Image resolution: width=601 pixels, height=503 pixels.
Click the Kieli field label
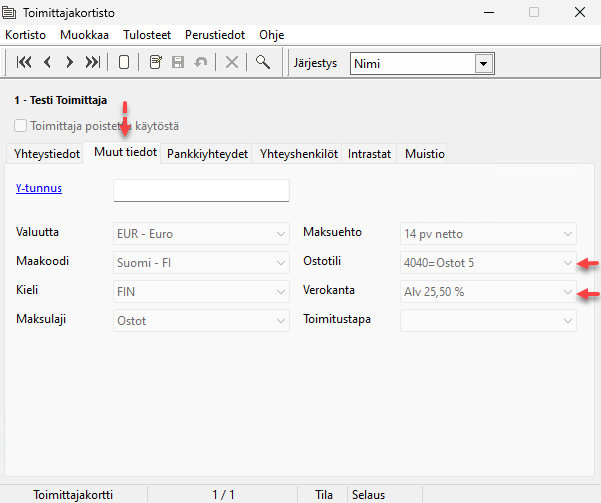(x=27, y=290)
